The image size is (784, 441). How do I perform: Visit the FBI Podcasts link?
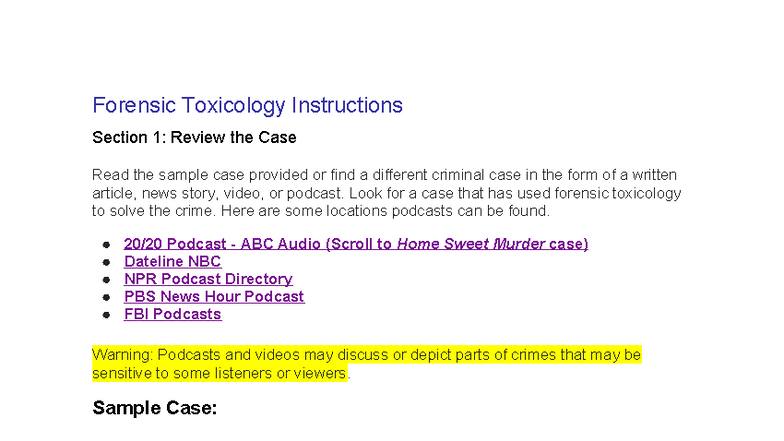(x=172, y=314)
